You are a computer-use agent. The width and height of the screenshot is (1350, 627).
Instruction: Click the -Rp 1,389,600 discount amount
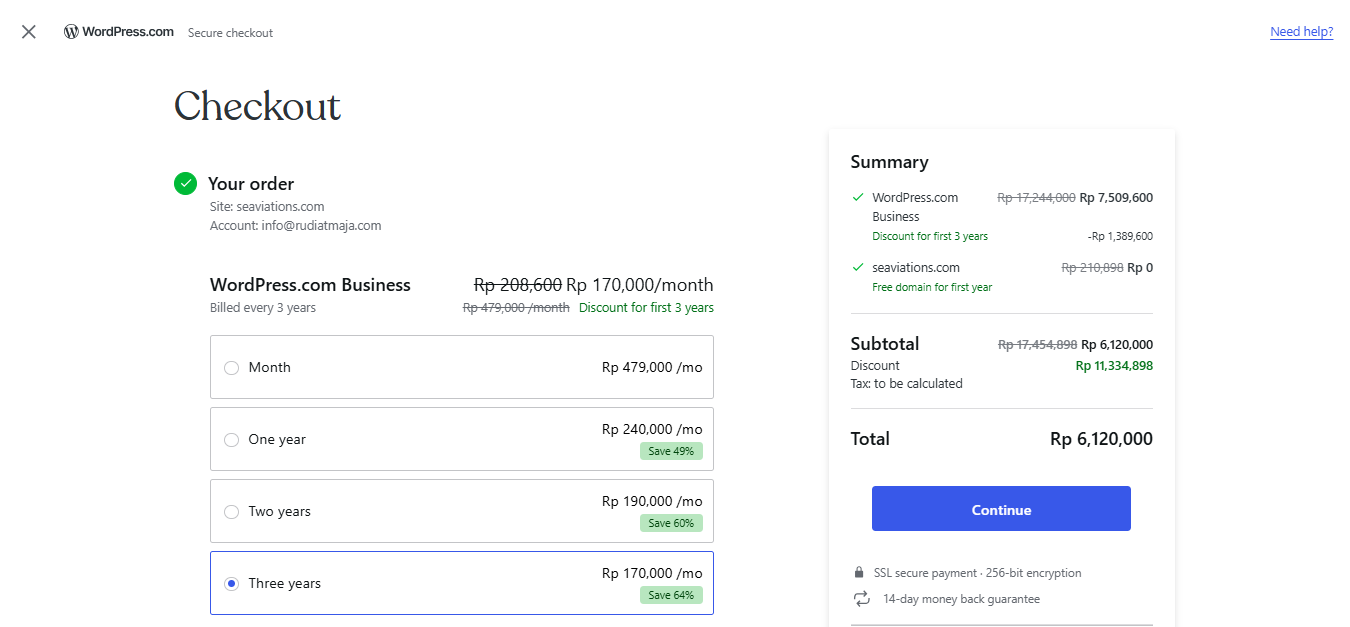1120,237
